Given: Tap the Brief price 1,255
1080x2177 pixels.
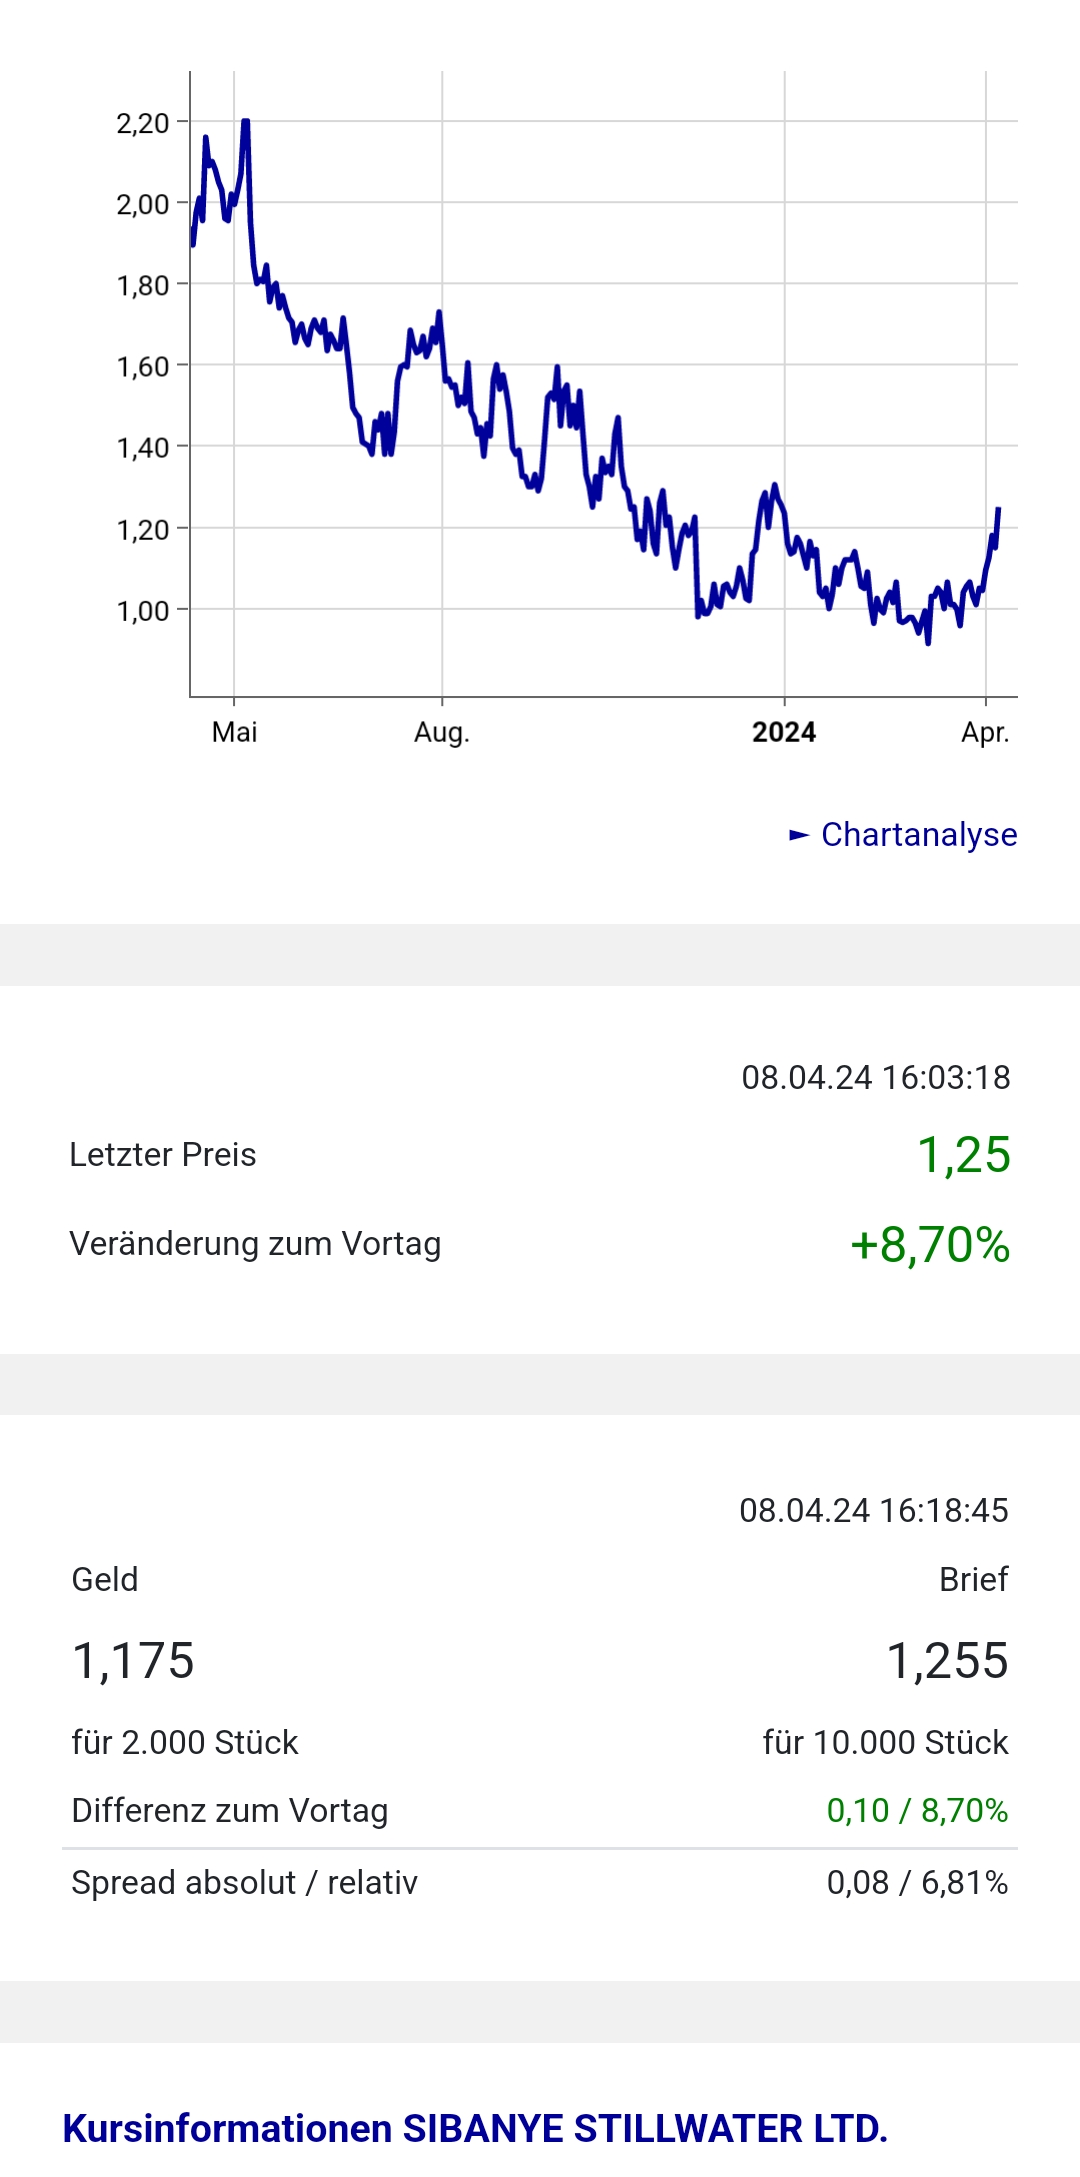Looking at the screenshot, I should coord(947,1660).
